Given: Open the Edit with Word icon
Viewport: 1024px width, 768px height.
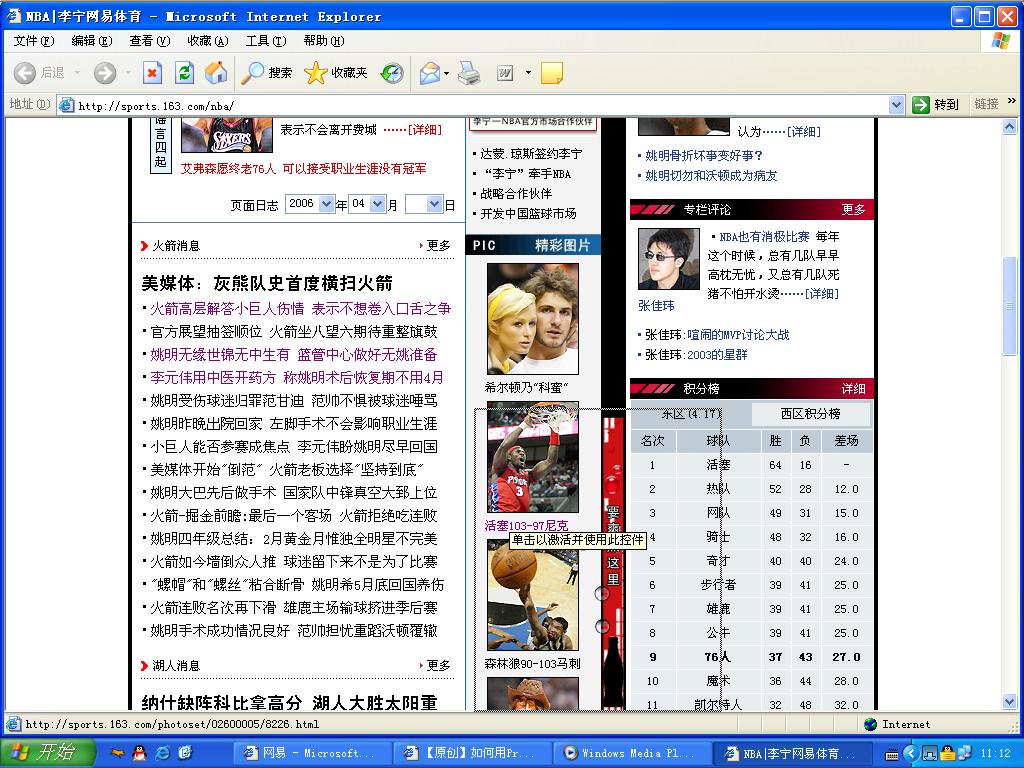Looking at the screenshot, I should point(505,72).
